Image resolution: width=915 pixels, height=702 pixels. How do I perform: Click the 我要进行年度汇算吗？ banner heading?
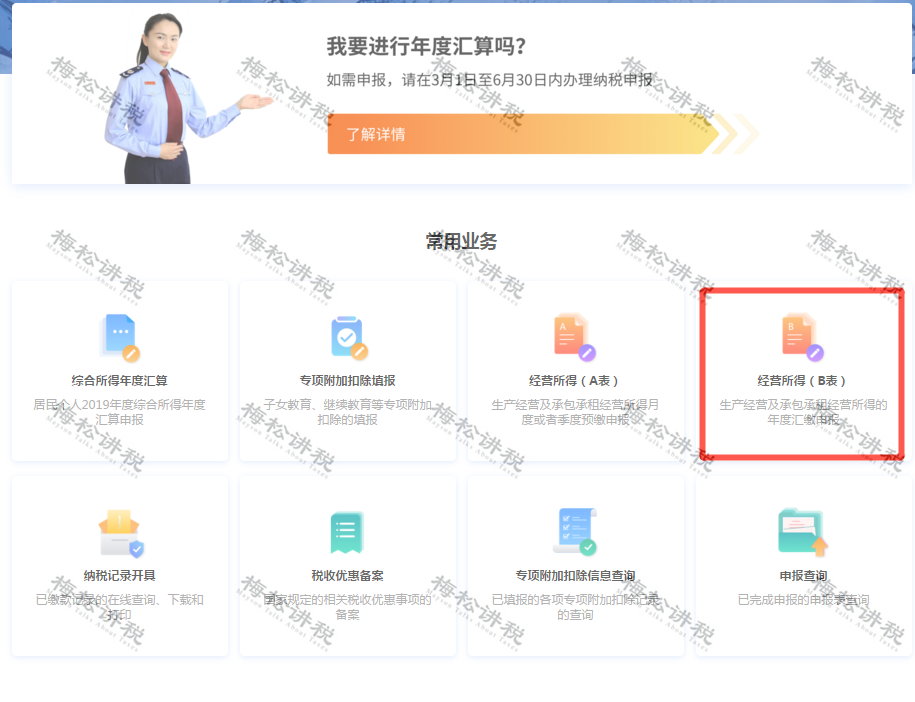(x=427, y=47)
